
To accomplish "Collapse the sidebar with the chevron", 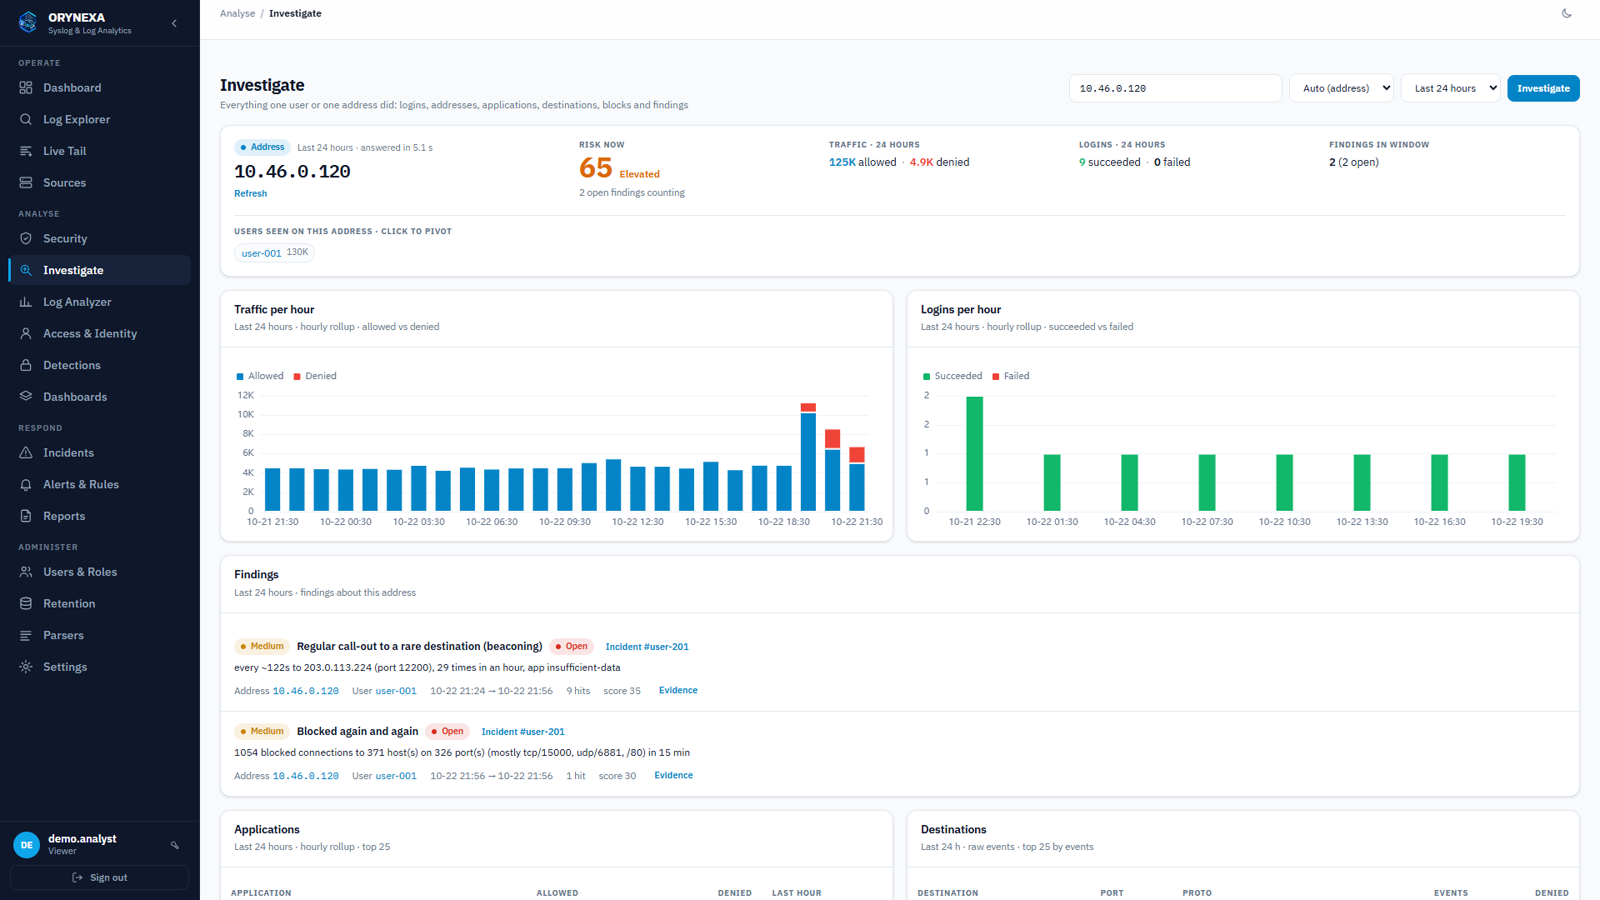I will [x=174, y=23].
